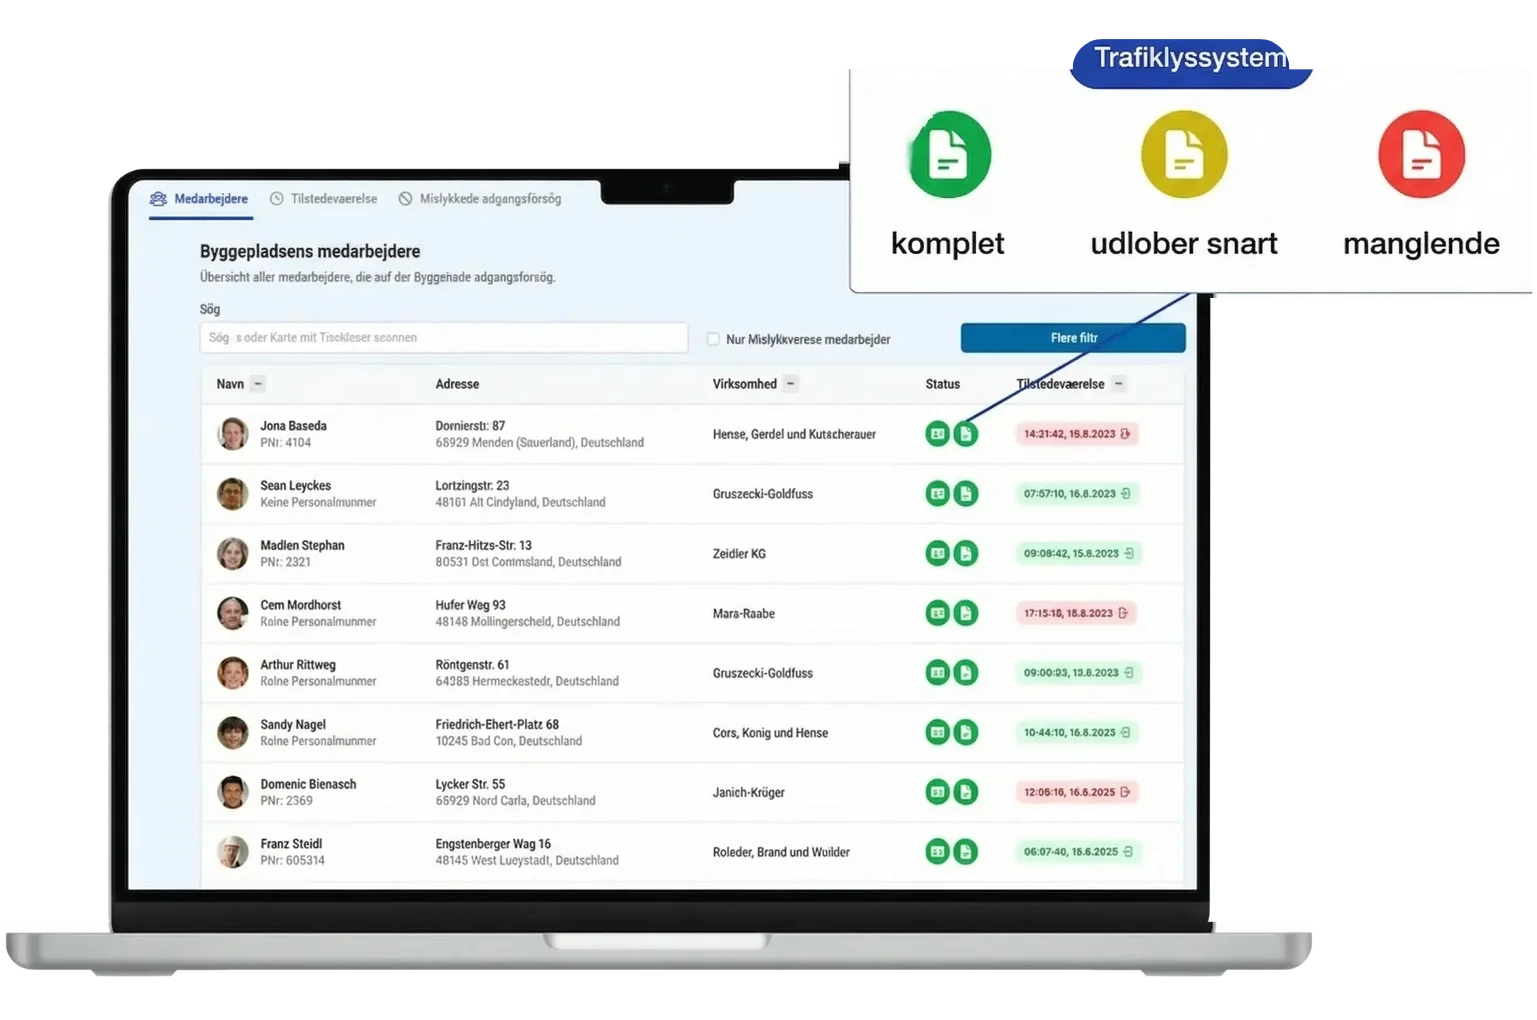This screenshot has height=1020, width=1537.
Task: Toggle sort on the Virksomhed column
Action: [x=790, y=384]
